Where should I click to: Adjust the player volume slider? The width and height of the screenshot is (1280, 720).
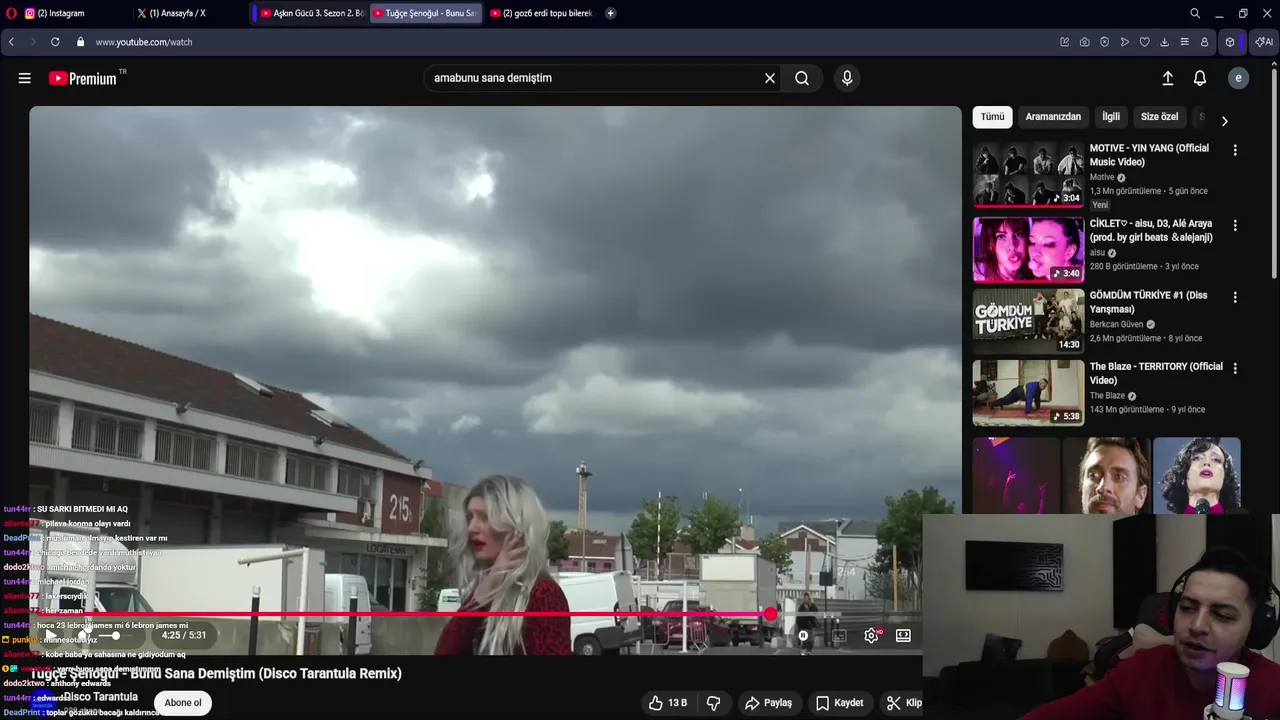[115, 635]
